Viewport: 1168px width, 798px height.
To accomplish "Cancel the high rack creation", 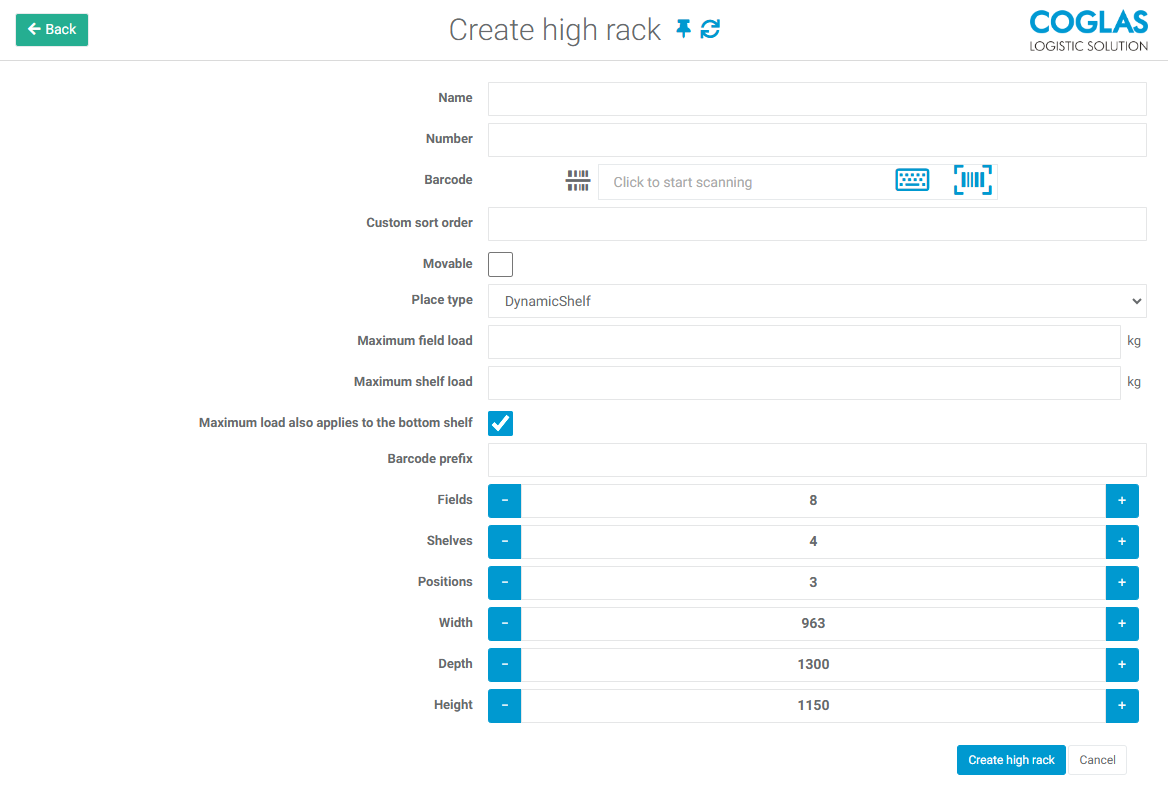I will click(1097, 760).
